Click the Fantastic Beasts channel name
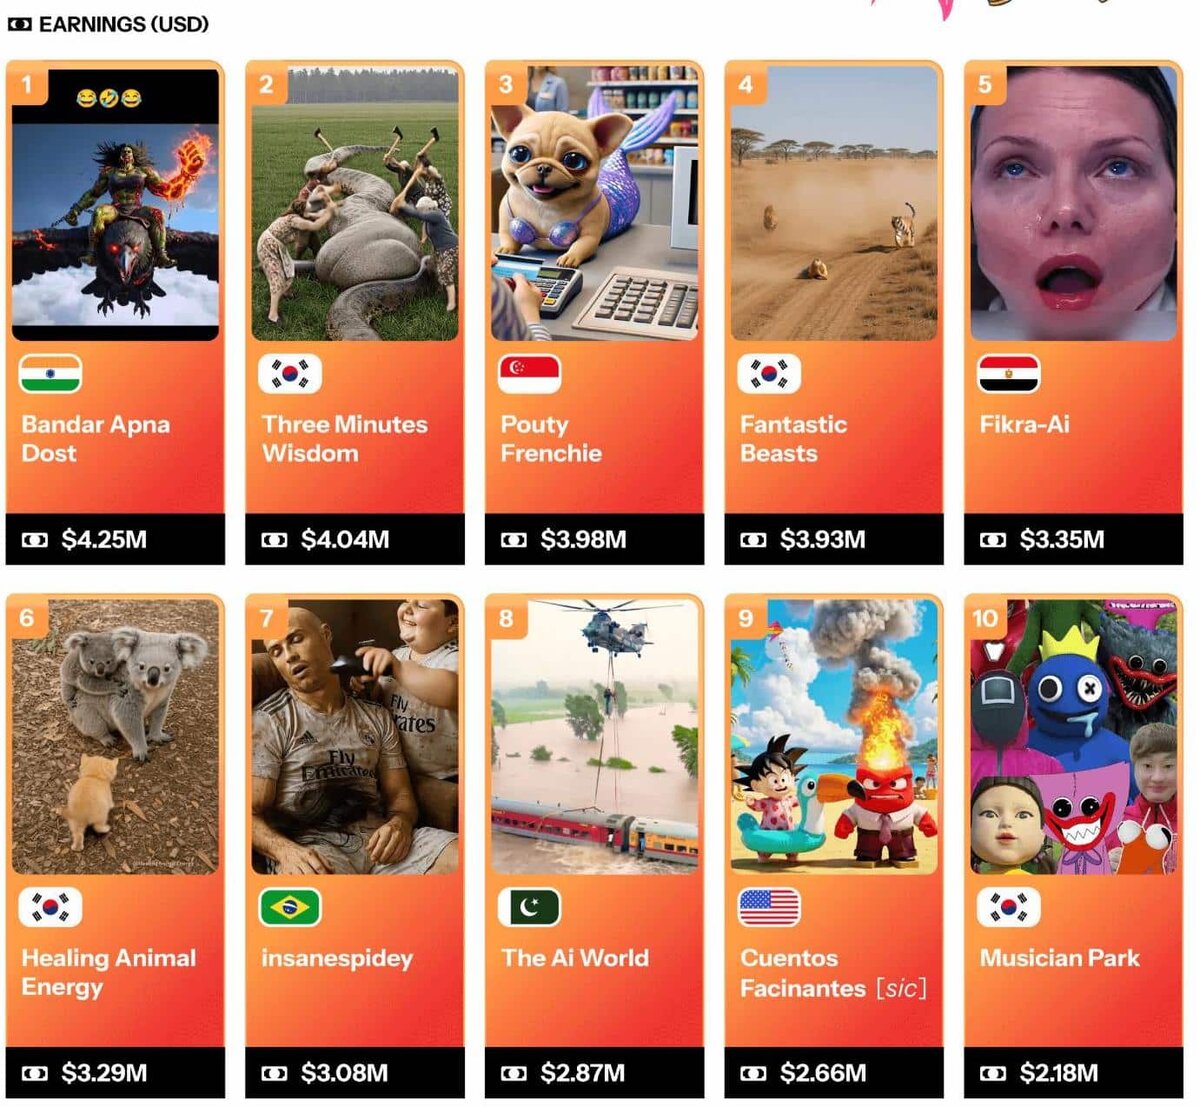Screen dimensions: 1200x1107 coord(793,439)
